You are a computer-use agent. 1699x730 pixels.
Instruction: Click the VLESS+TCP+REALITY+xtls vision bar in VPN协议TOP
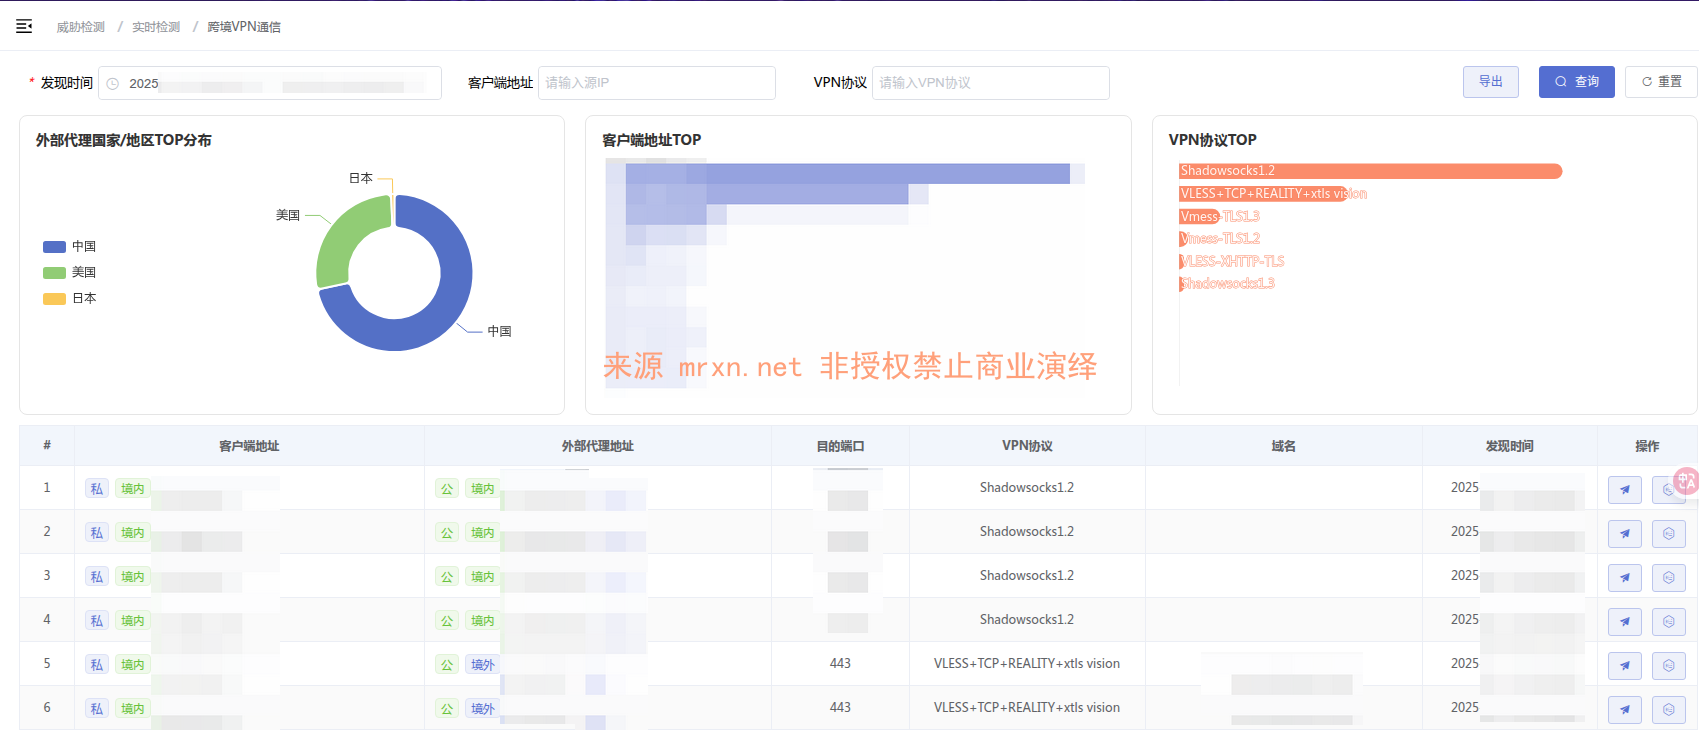coord(1262,194)
